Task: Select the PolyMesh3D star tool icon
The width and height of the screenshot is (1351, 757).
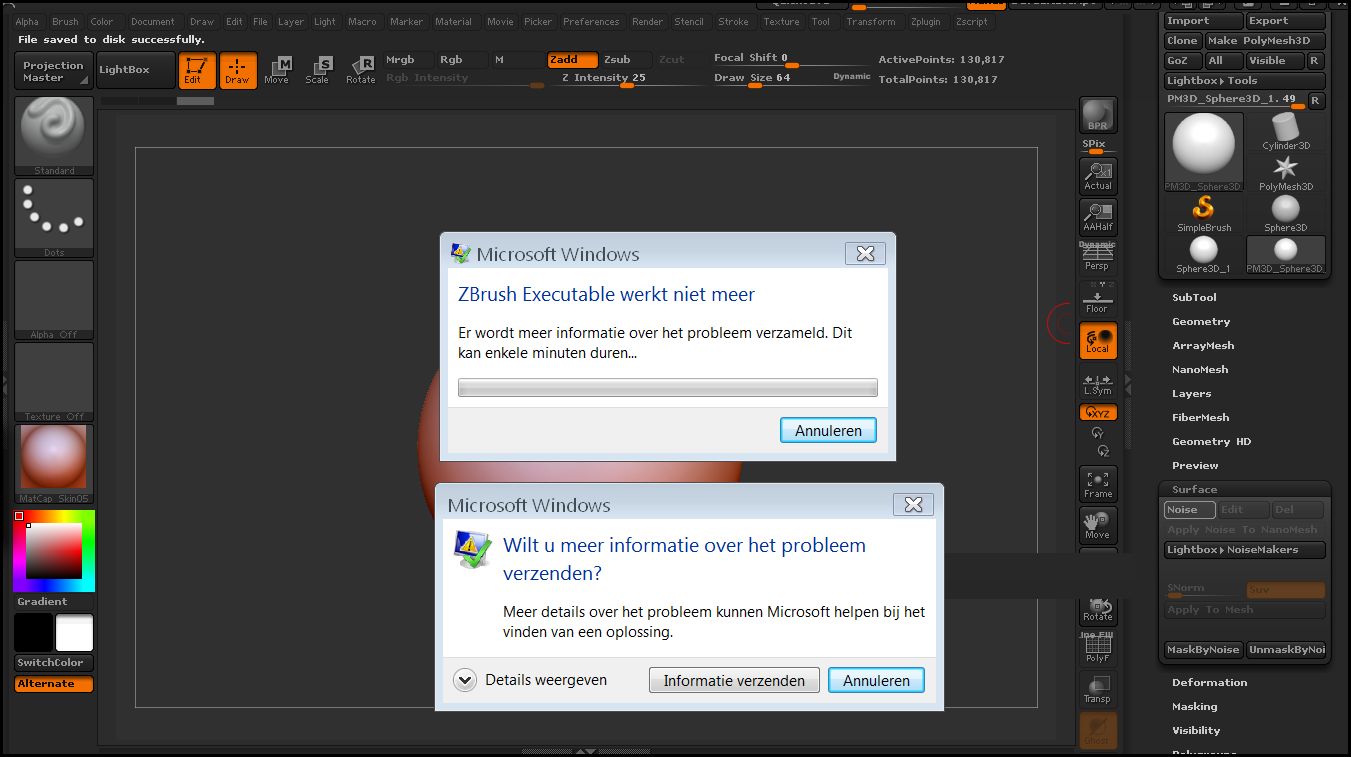Action: [x=1286, y=173]
